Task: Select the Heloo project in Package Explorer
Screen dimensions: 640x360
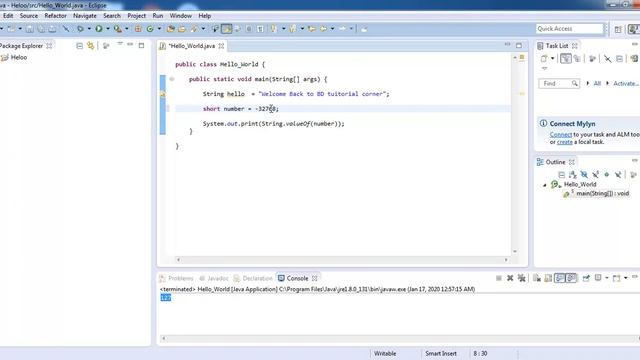Action: click(19, 58)
